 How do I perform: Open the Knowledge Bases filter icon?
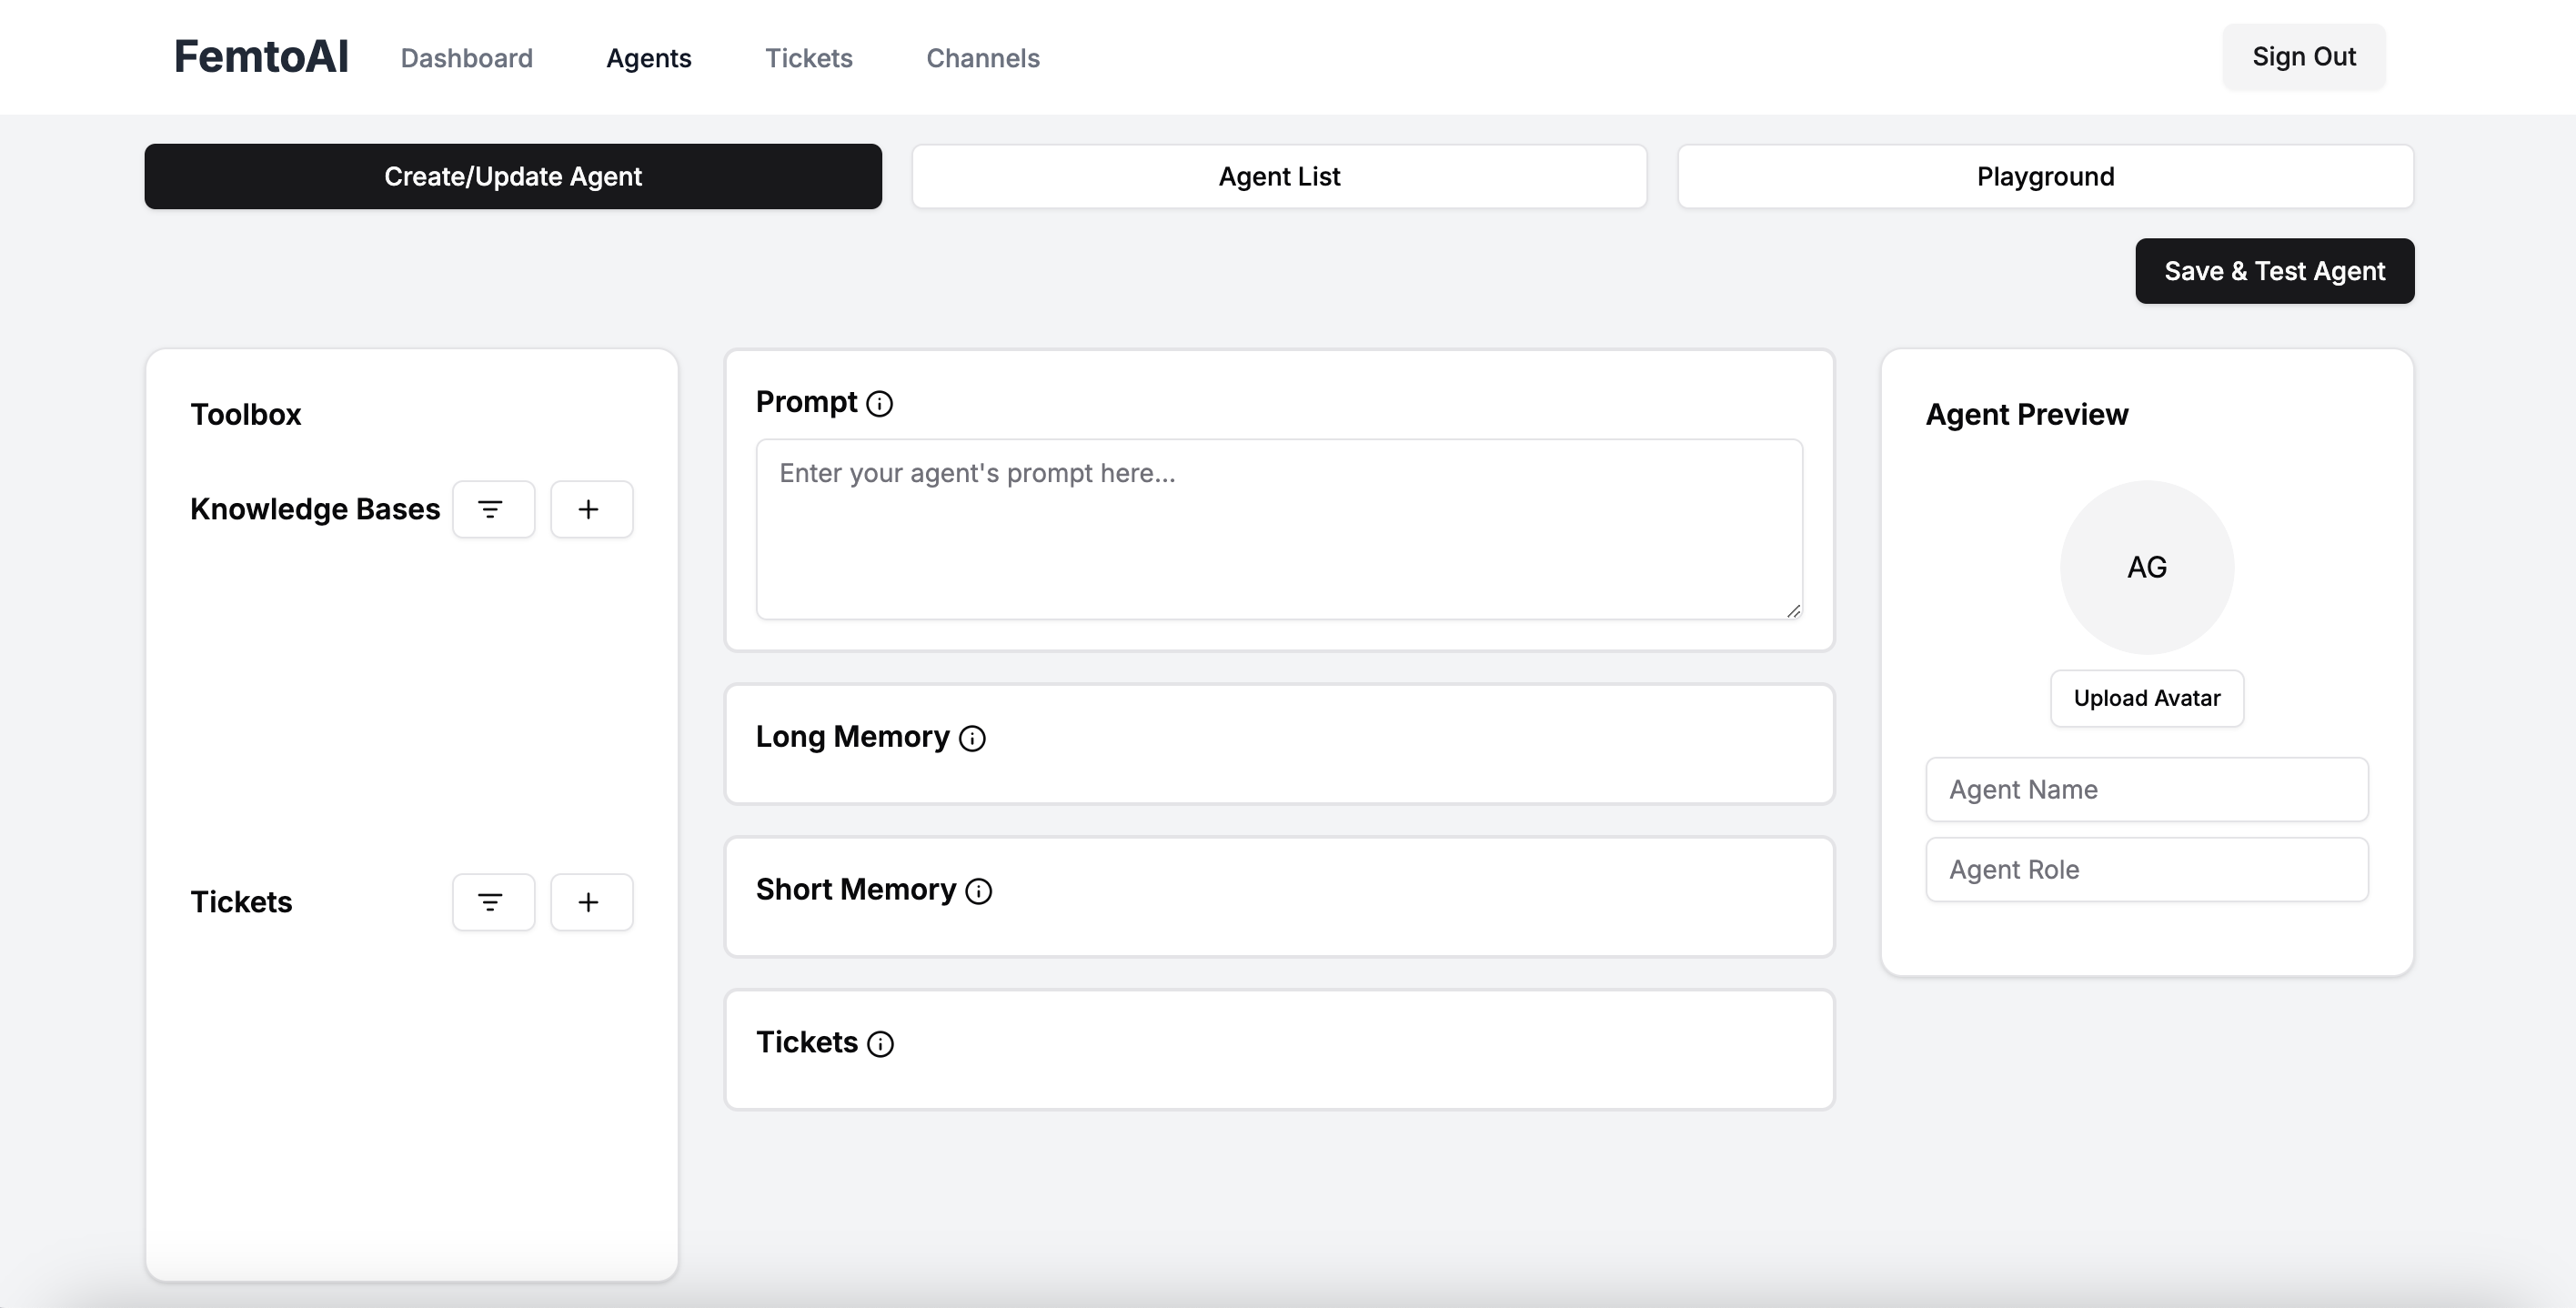coord(493,509)
